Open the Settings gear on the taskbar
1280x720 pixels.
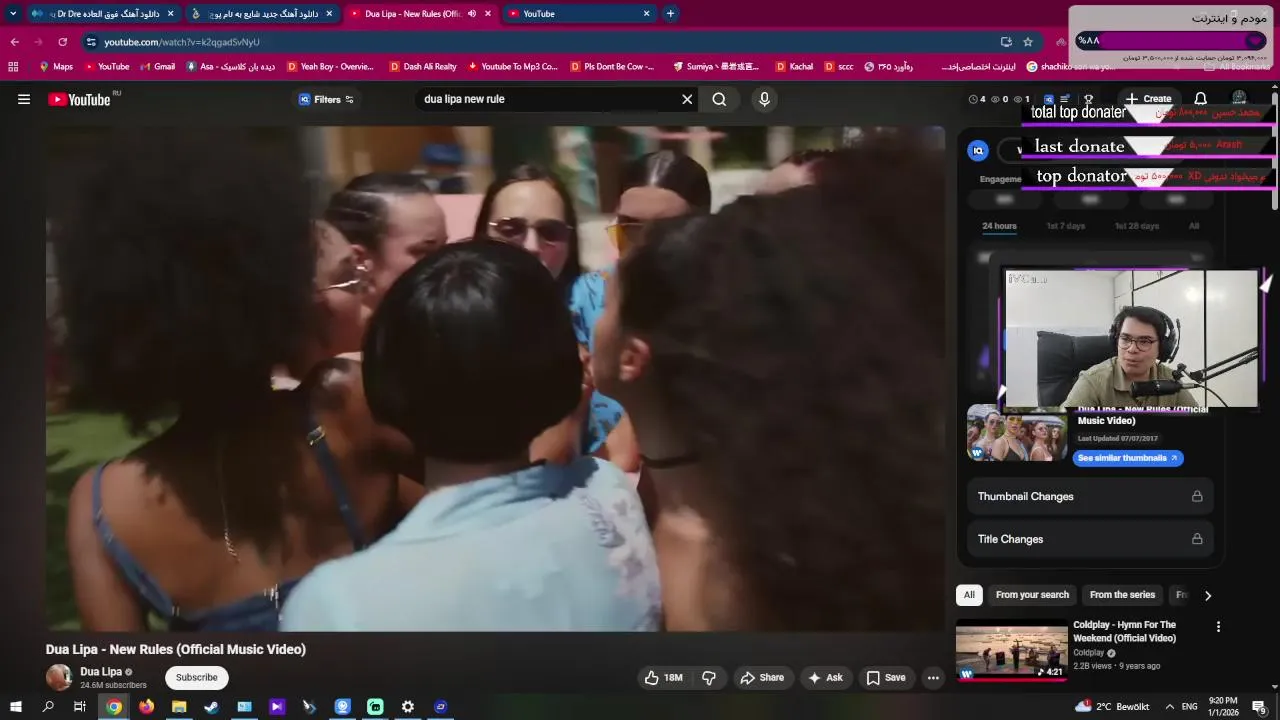[408, 707]
